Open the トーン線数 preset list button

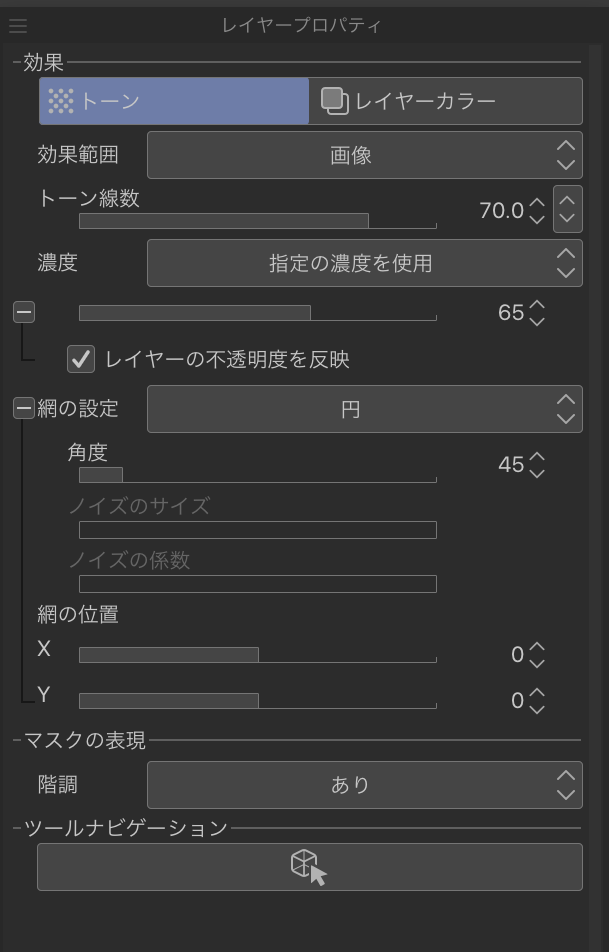(567, 209)
